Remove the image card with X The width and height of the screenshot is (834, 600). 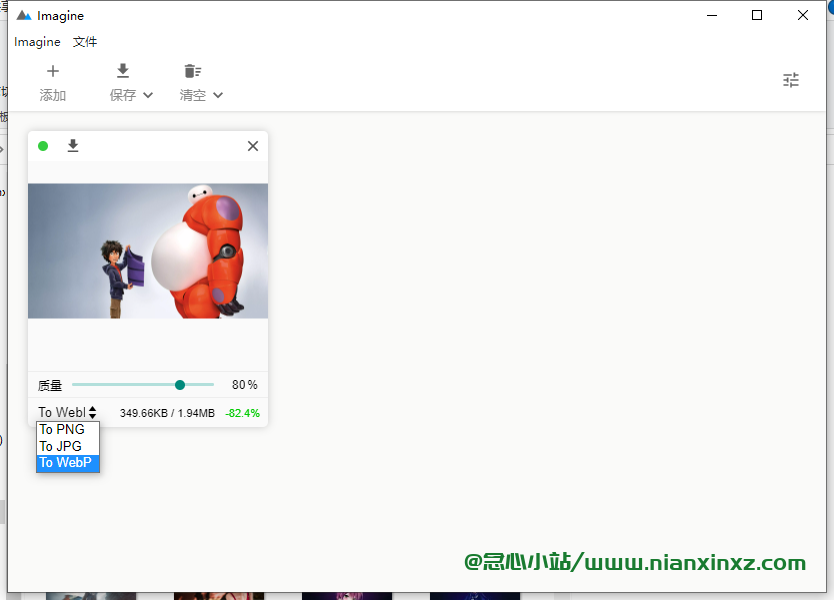253,146
